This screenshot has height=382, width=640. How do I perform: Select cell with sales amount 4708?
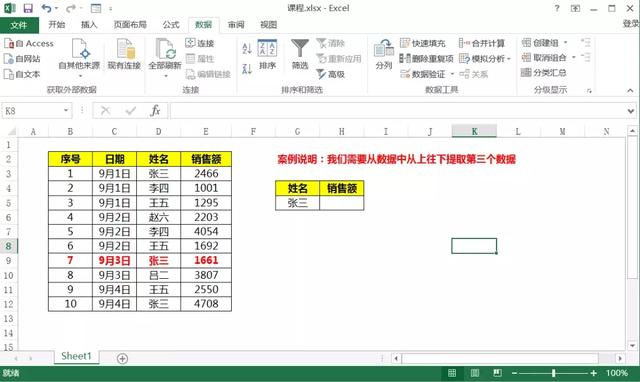point(206,304)
